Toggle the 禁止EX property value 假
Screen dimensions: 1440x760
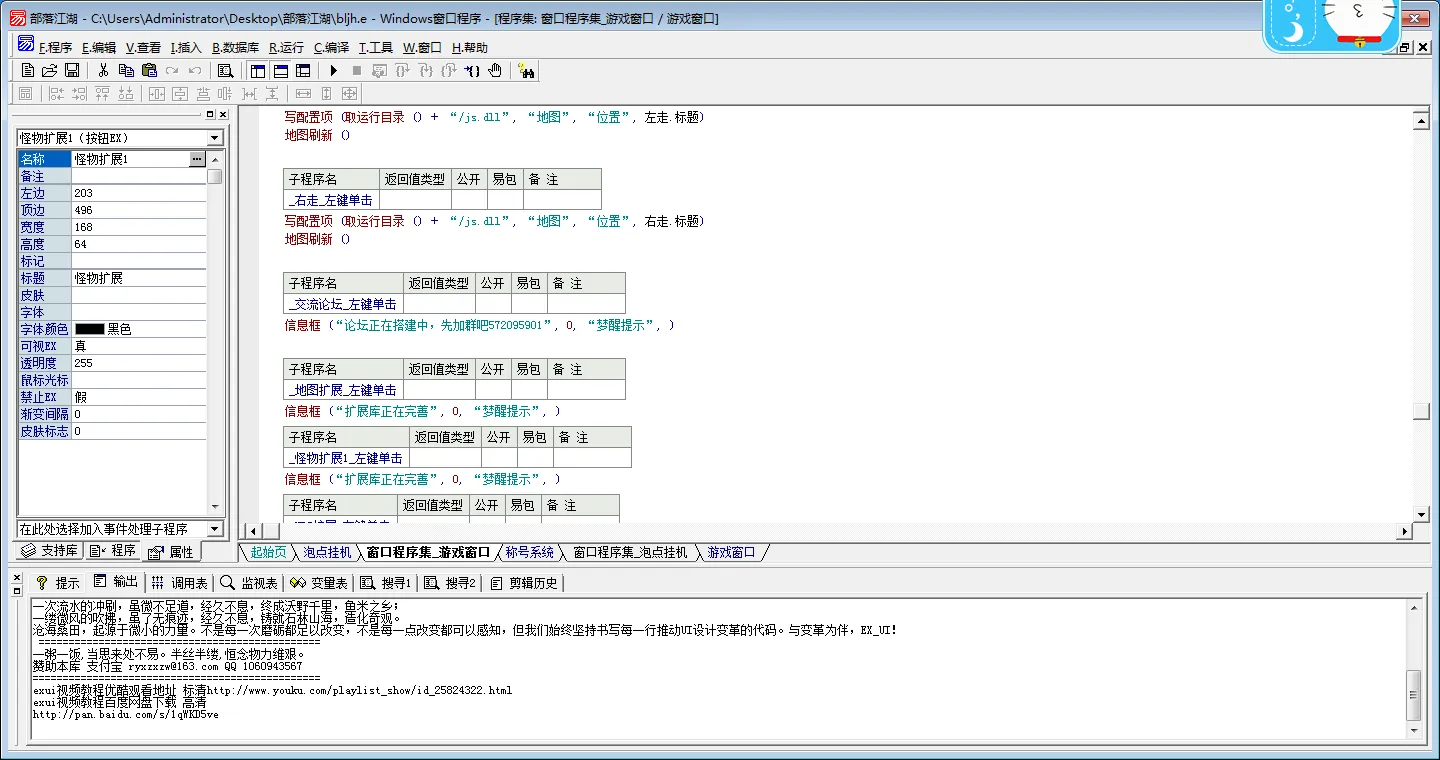[139, 397]
